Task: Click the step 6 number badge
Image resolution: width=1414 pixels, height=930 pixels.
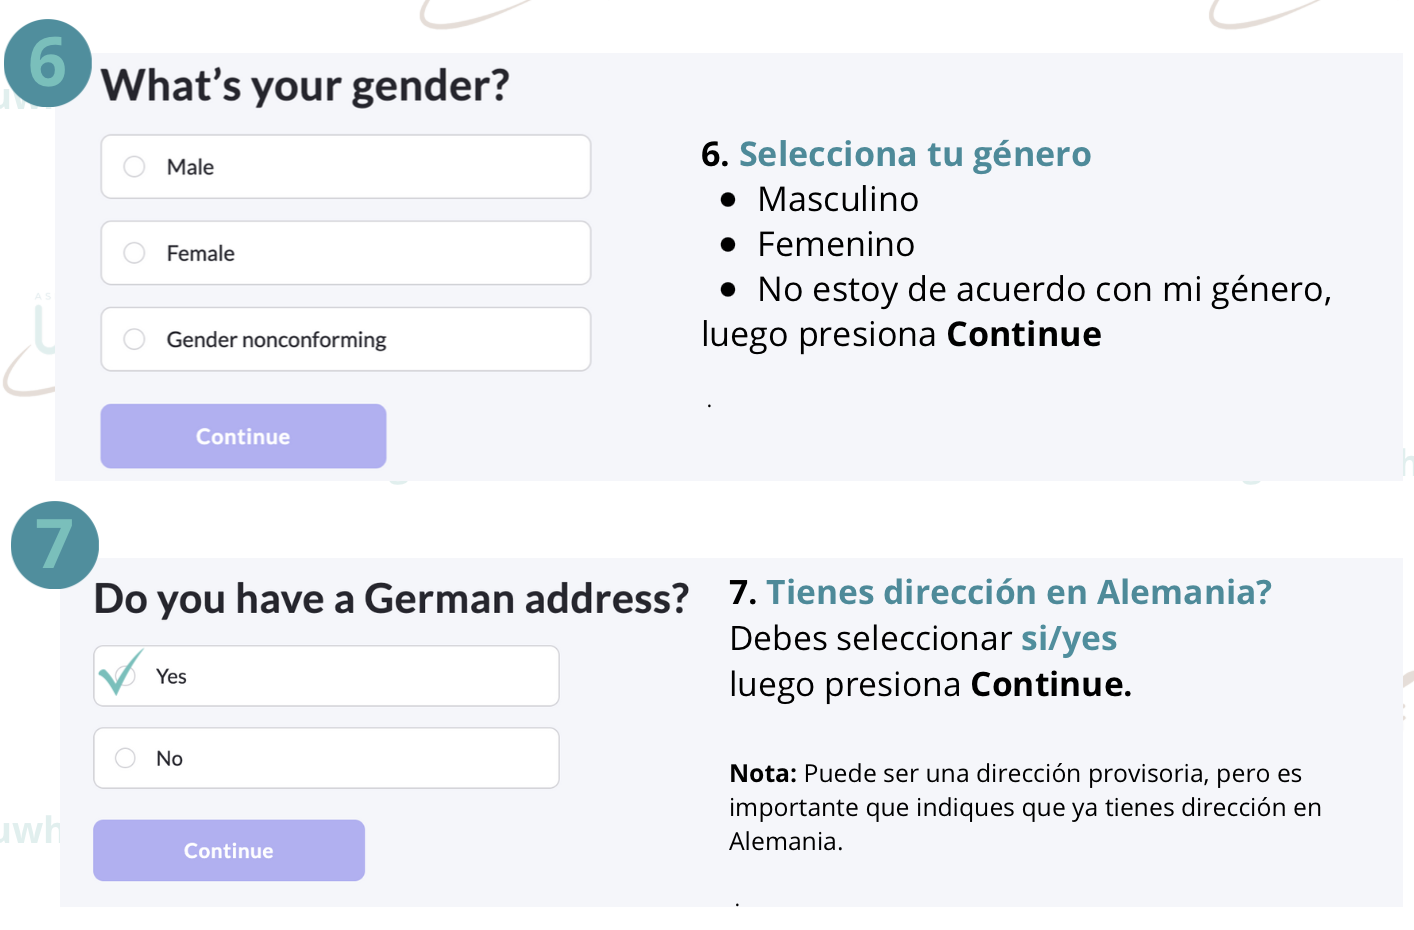Action: pos(48,63)
